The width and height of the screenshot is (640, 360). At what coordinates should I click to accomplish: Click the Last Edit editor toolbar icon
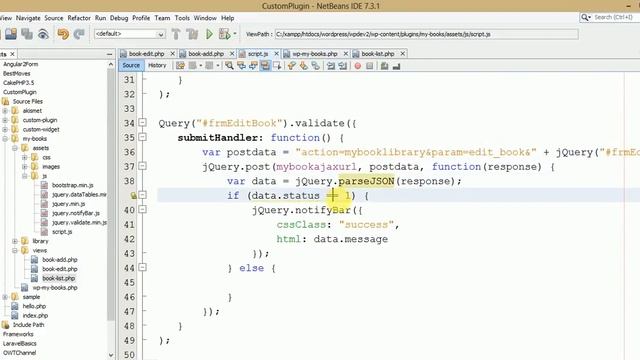pos(180,66)
